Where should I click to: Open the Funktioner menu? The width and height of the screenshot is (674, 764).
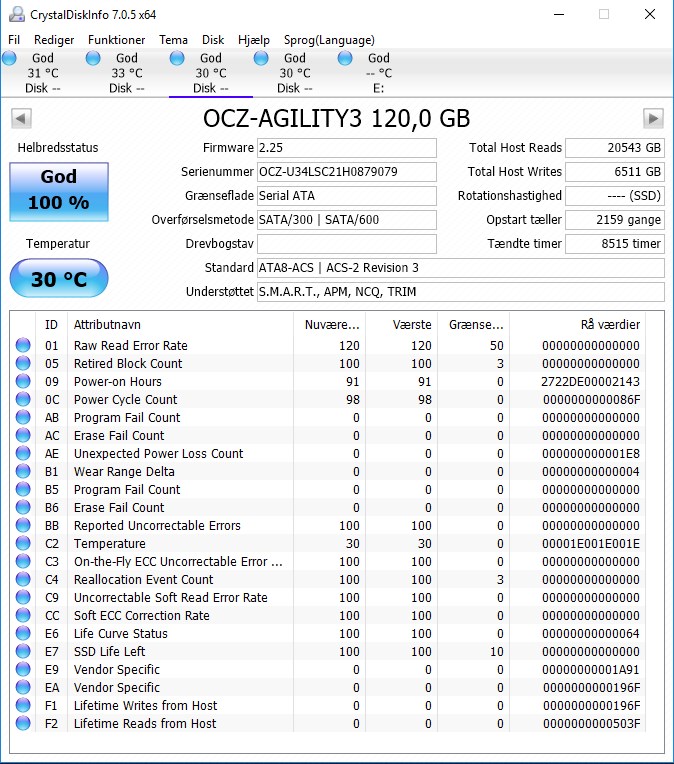coord(116,40)
